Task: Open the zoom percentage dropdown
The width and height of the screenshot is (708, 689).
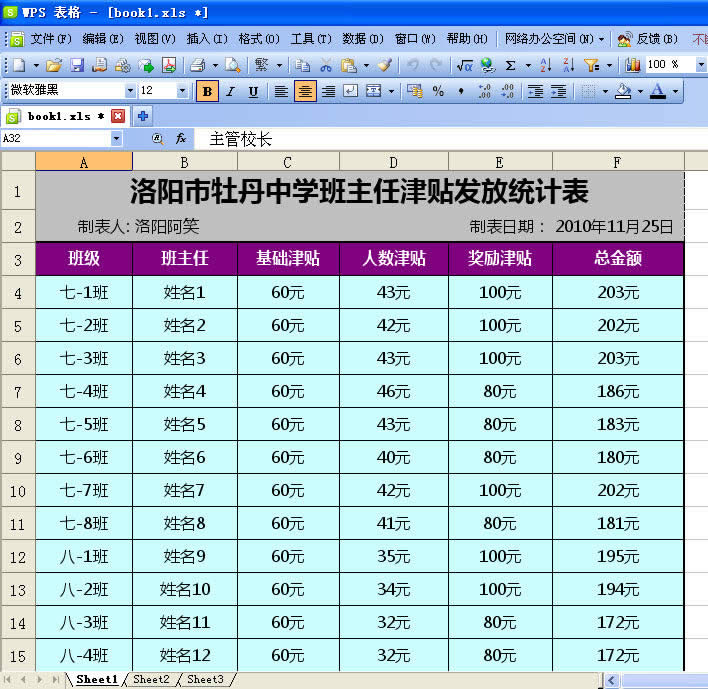Action: (x=702, y=65)
